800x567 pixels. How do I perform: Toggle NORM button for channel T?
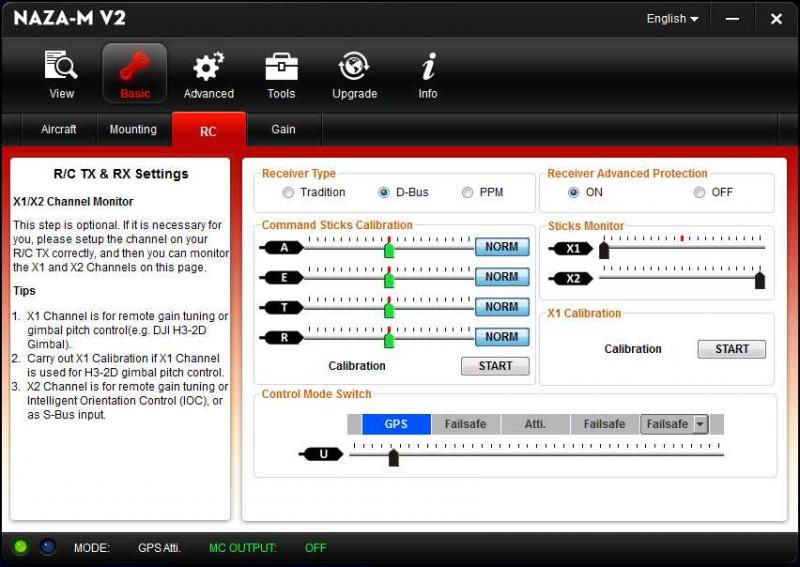pyautogui.click(x=502, y=307)
